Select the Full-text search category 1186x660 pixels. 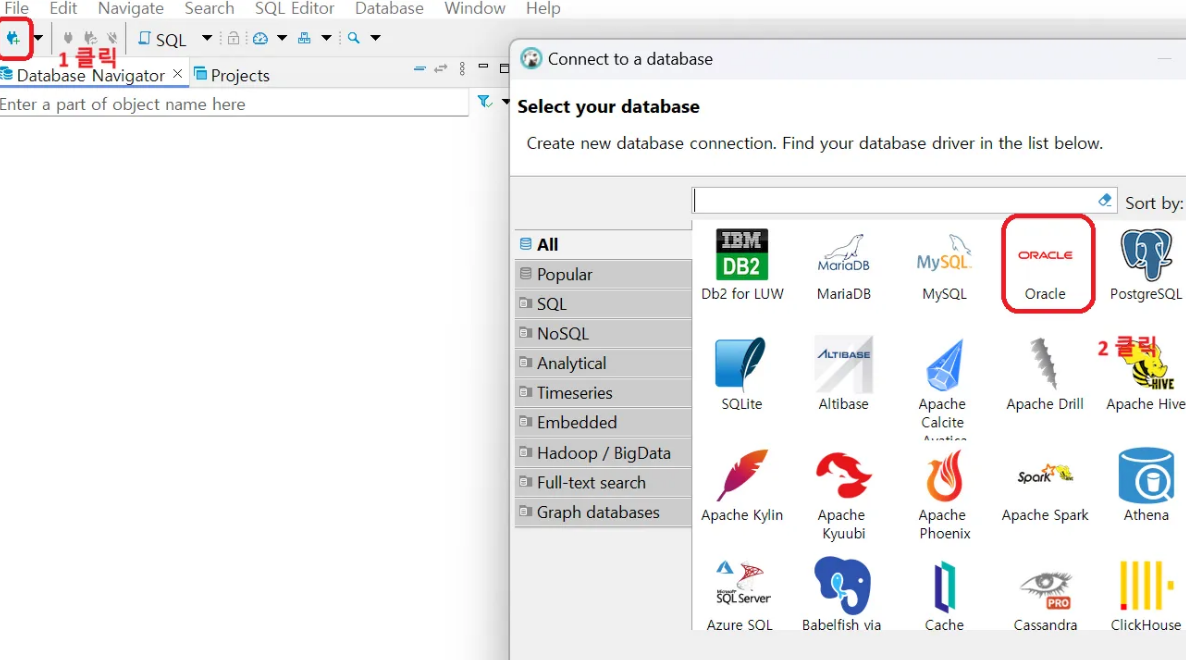(603, 482)
